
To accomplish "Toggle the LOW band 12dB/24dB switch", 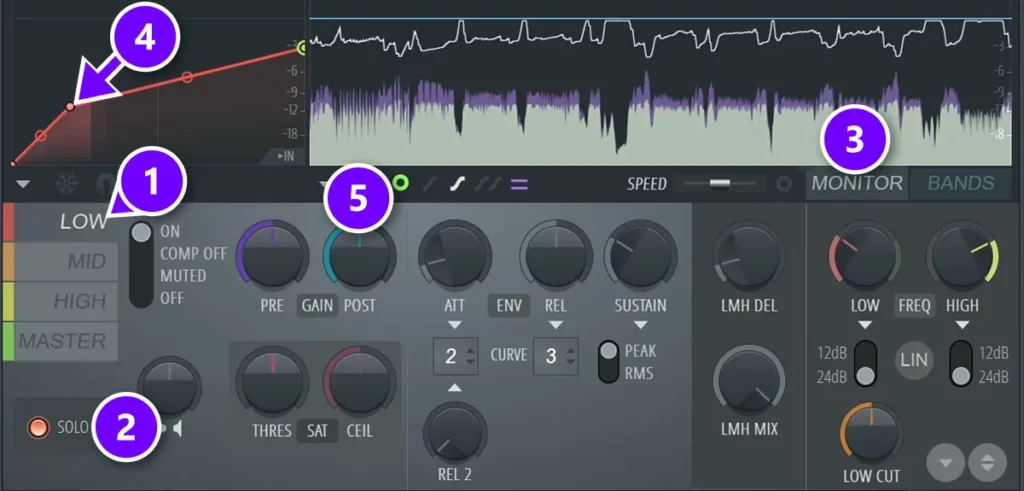I will [x=866, y=364].
